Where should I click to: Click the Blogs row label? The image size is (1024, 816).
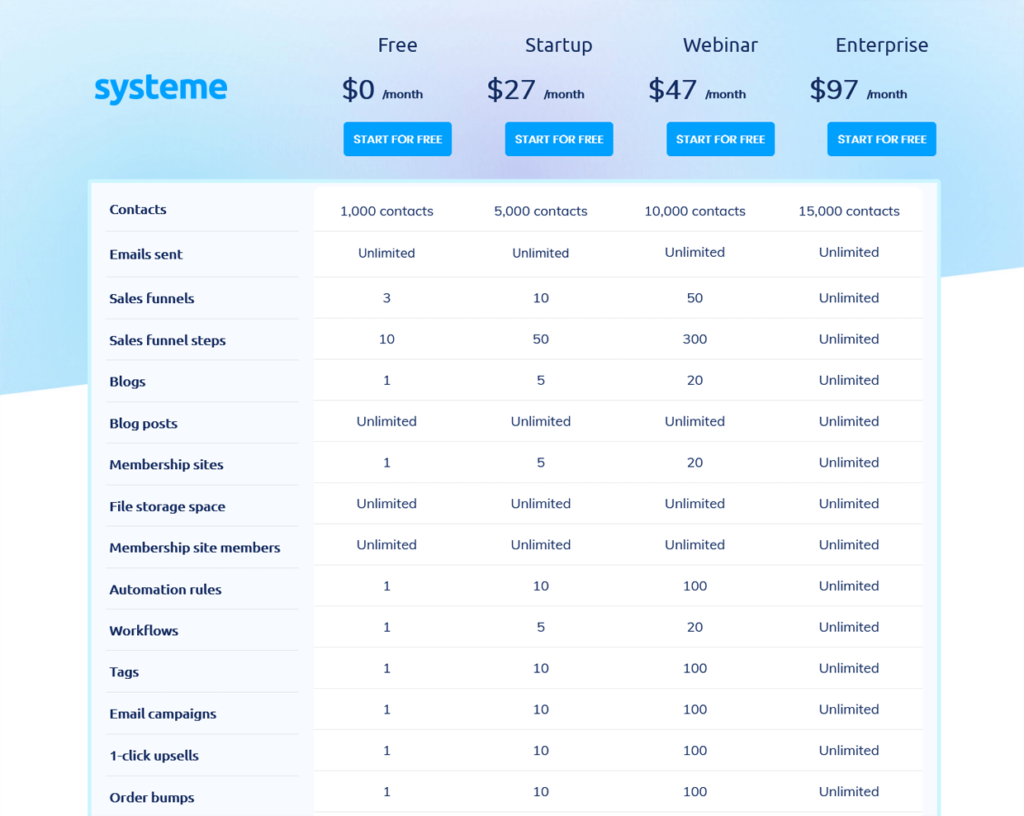click(127, 382)
